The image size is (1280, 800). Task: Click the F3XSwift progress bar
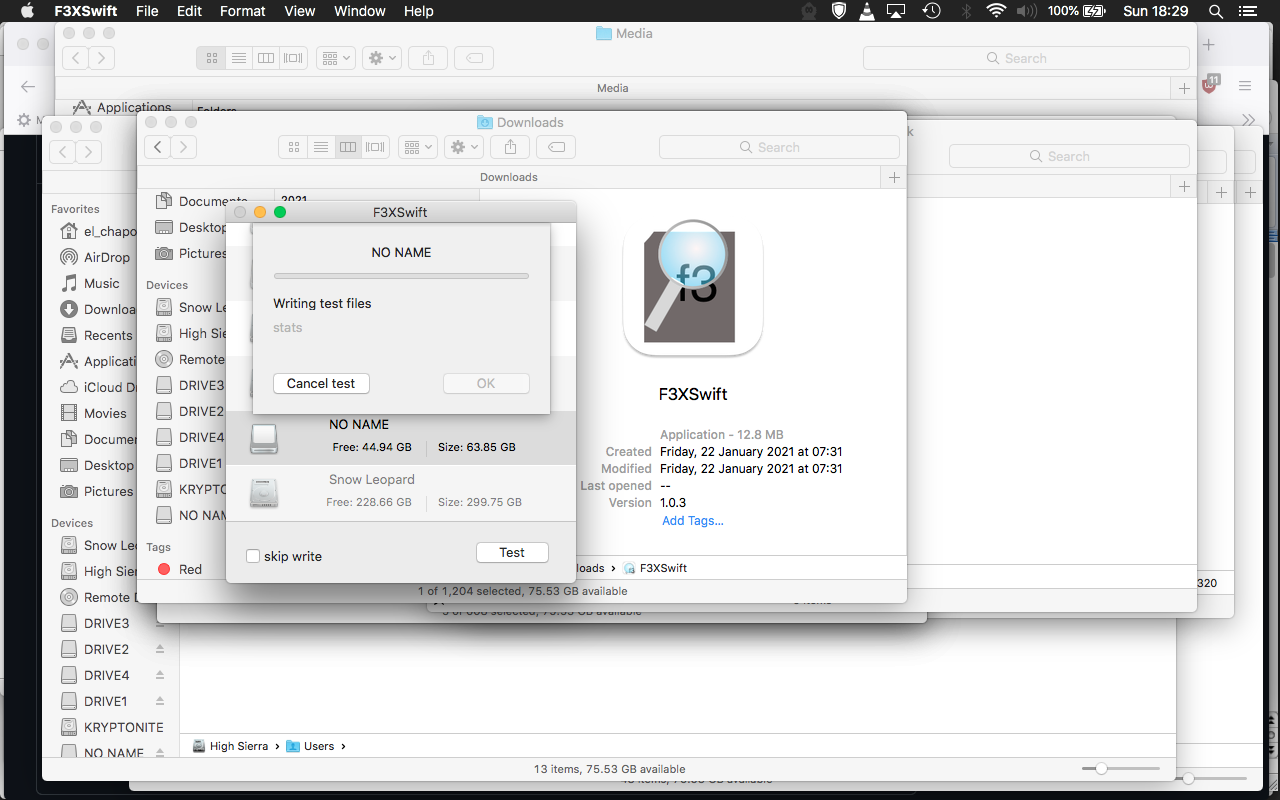tap(401, 276)
